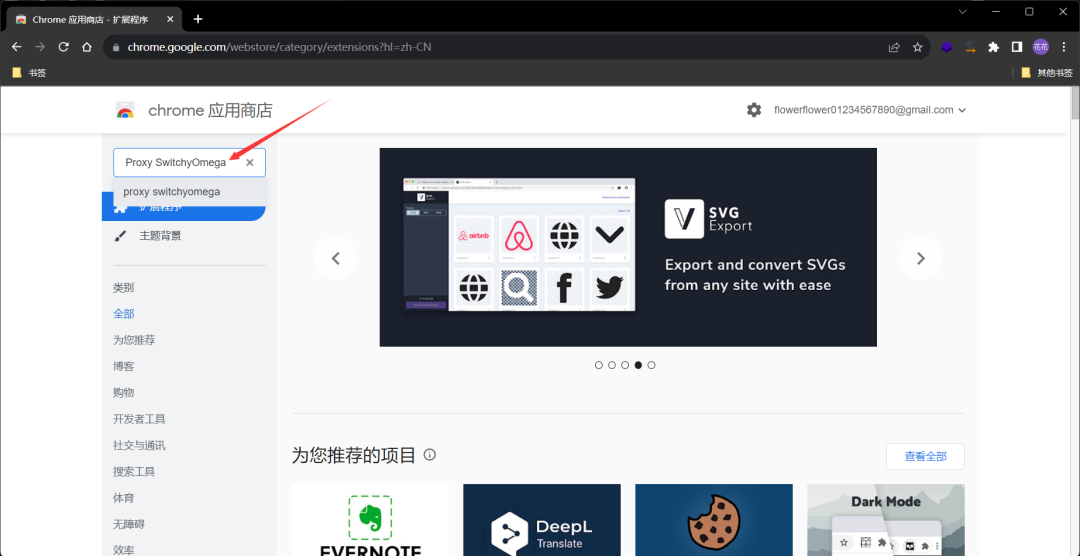The height and width of the screenshot is (556, 1080).
Task: Select 主题背景 in the sidebar
Action: [160, 236]
